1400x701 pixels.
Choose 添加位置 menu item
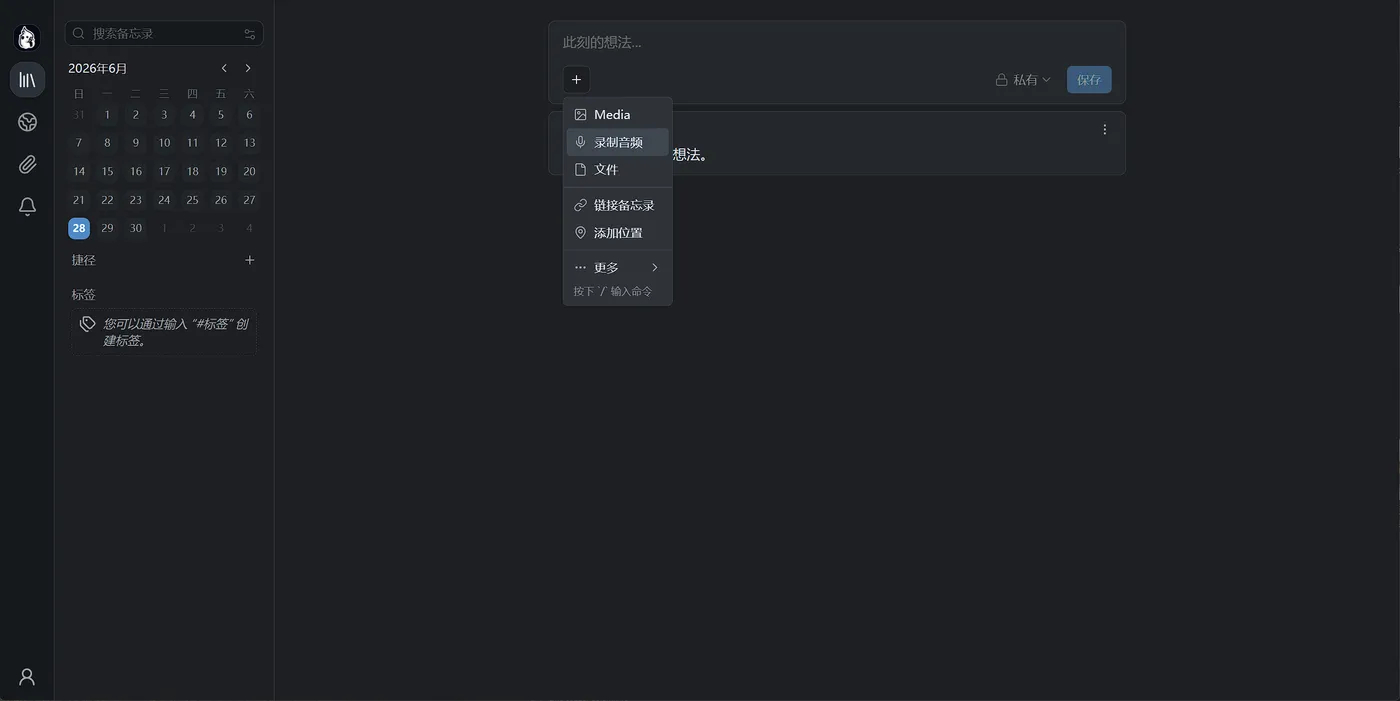click(618, 232)
